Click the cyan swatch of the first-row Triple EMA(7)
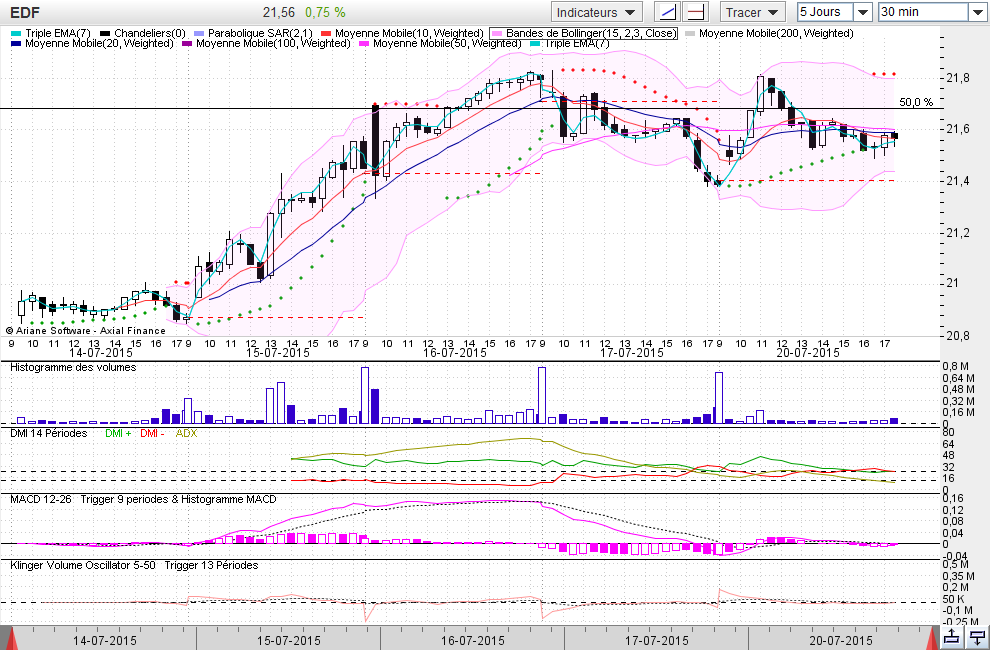 (x=16, y=33)
